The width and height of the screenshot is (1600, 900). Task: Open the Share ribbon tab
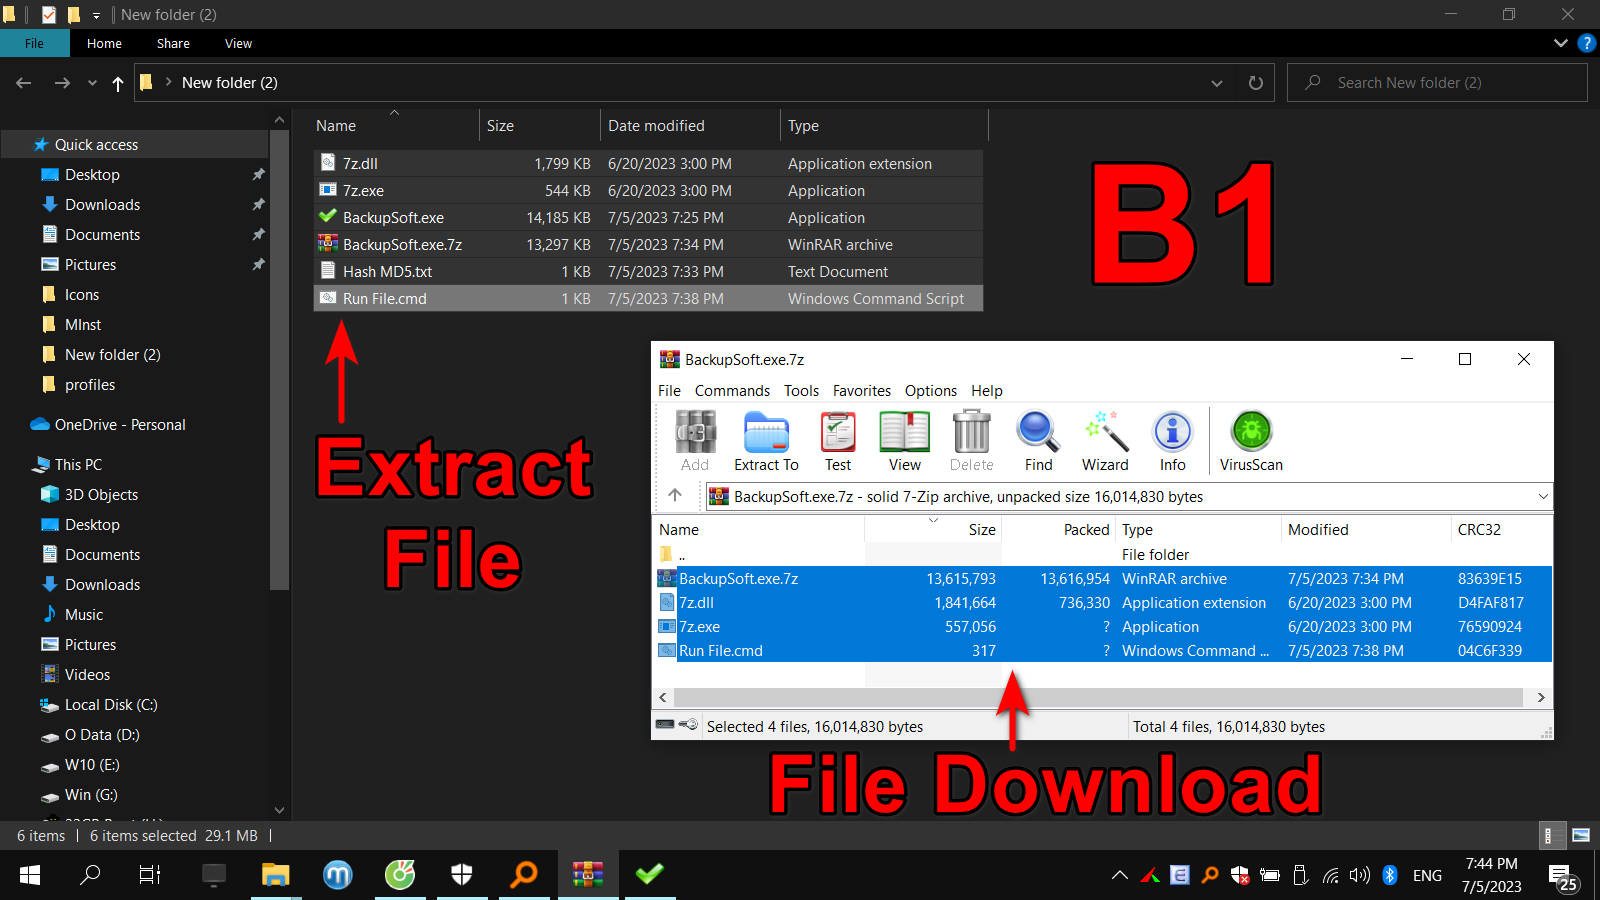tap(173, 43)
